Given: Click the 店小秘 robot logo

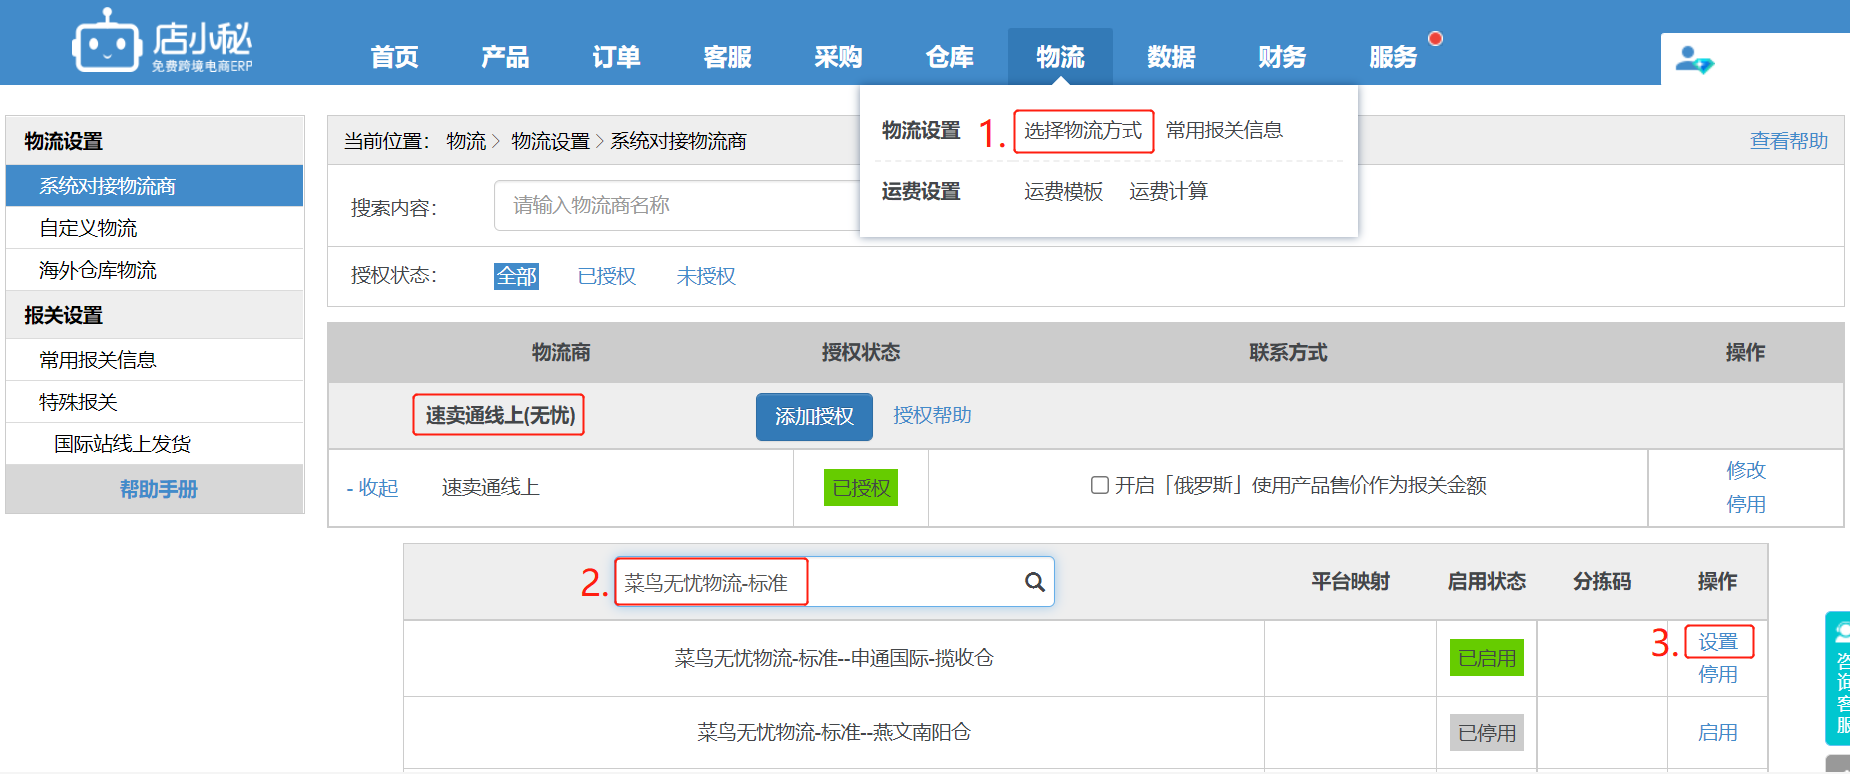Looking at the screenshot, I should coord(106,42).
